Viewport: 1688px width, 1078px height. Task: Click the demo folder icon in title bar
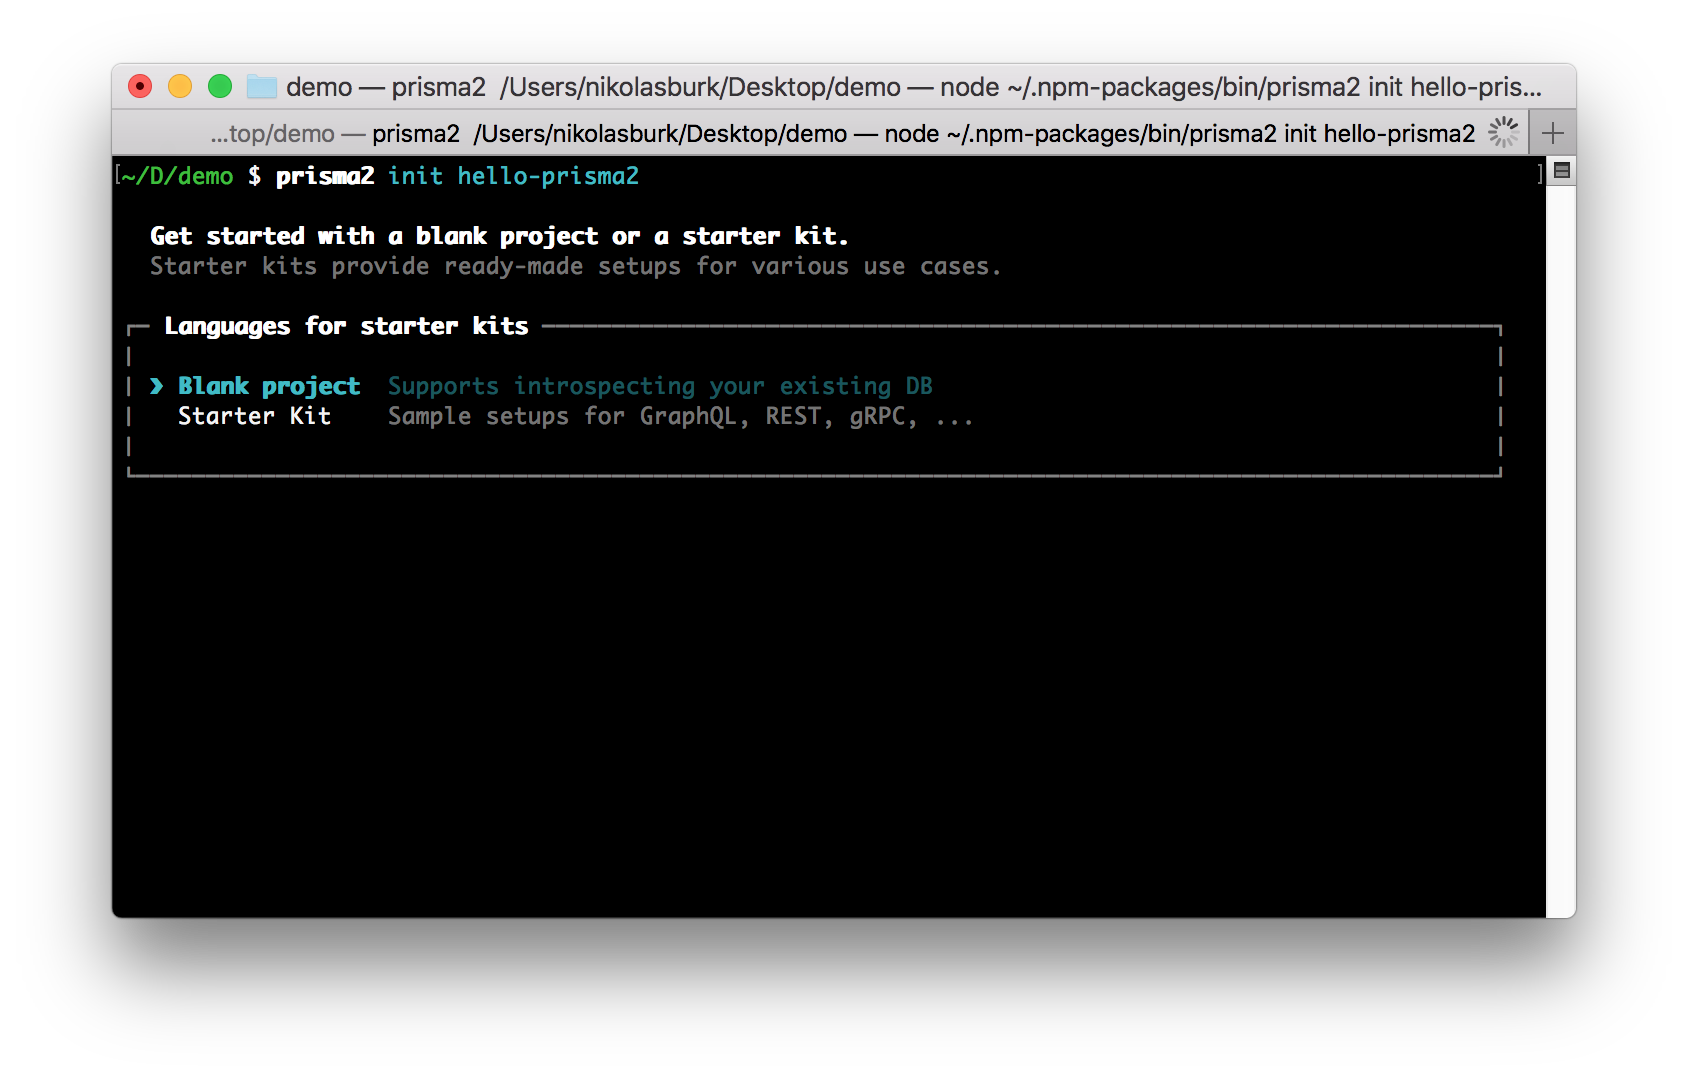click(262, 87)
